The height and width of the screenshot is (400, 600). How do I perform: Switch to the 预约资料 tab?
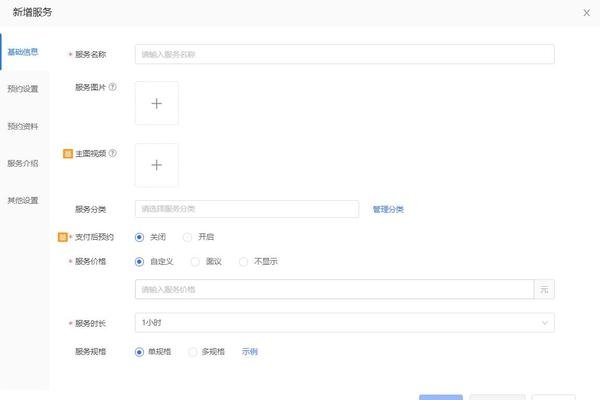click(x=23, y=126)
